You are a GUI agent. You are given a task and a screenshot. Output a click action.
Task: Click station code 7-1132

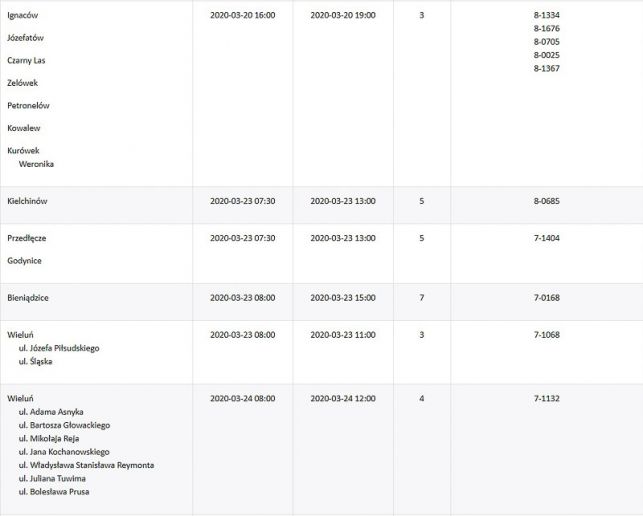click(x=547, y=398)
